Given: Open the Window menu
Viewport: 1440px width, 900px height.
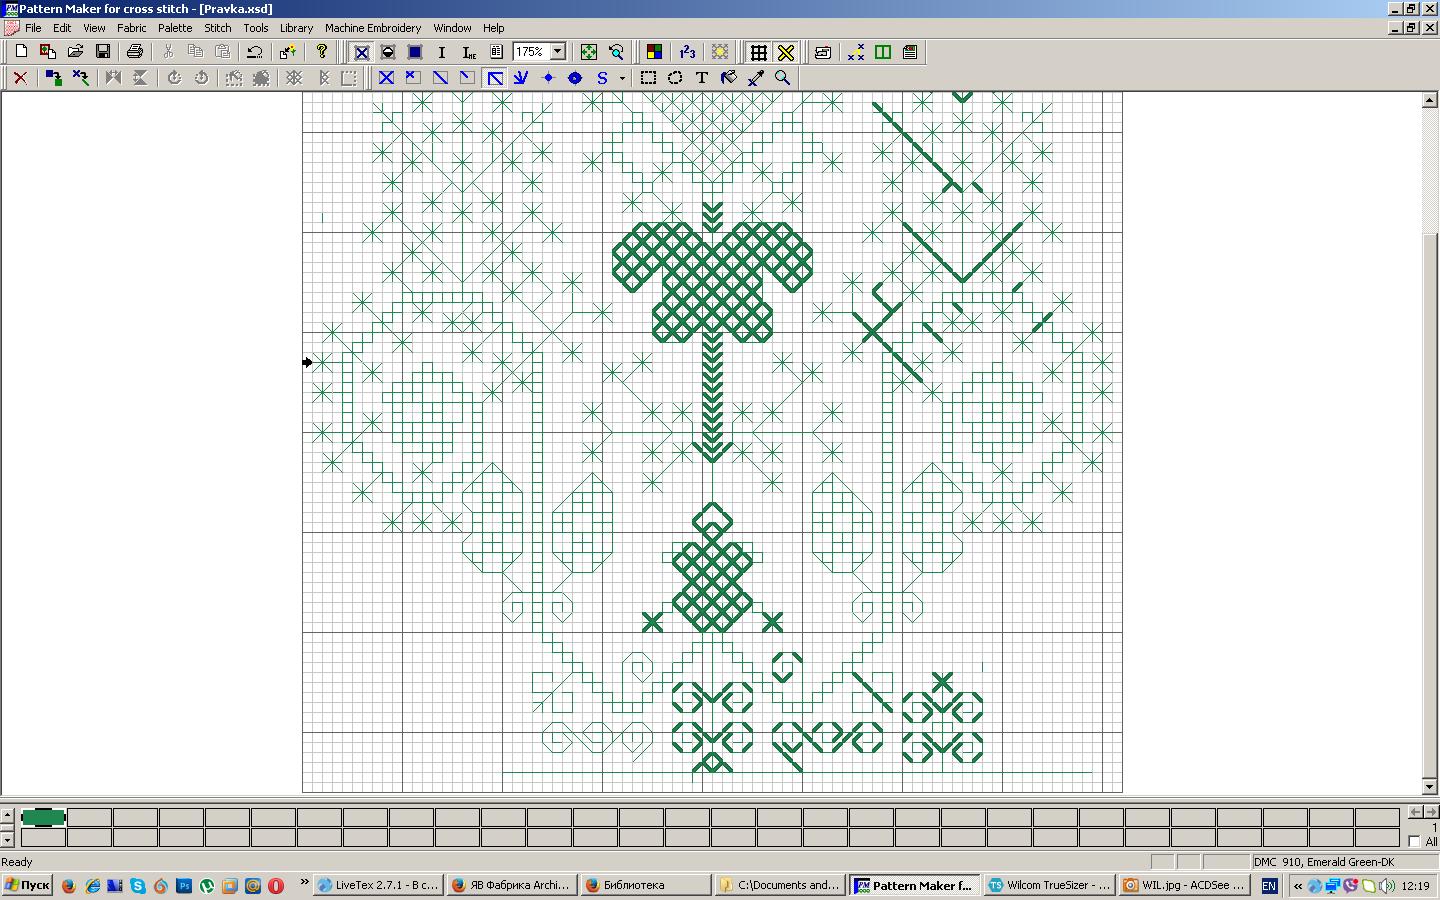Looking at the screenshot, I should tap(452, 28).
